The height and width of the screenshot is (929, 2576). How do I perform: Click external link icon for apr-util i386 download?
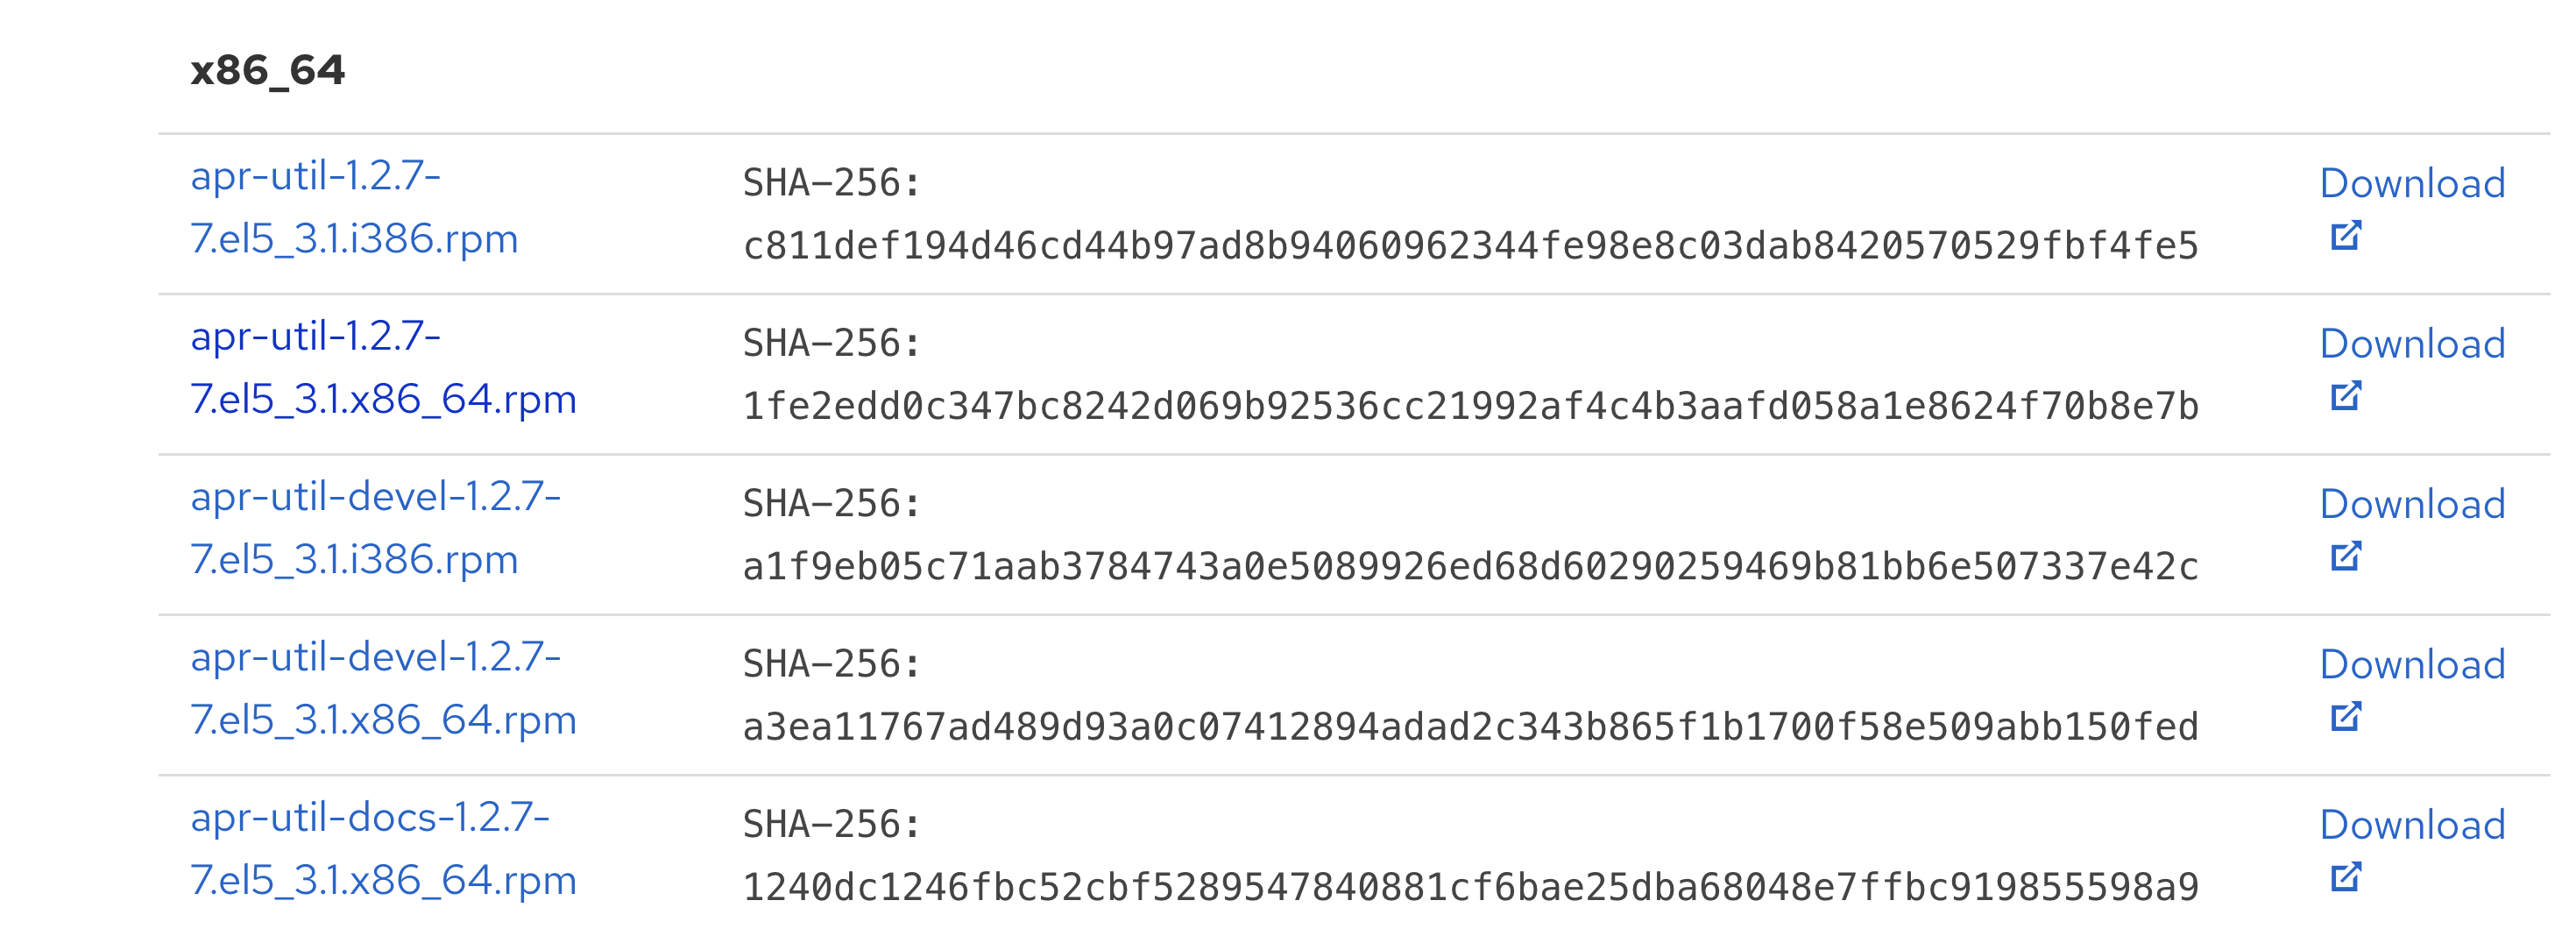point(2345,236)
